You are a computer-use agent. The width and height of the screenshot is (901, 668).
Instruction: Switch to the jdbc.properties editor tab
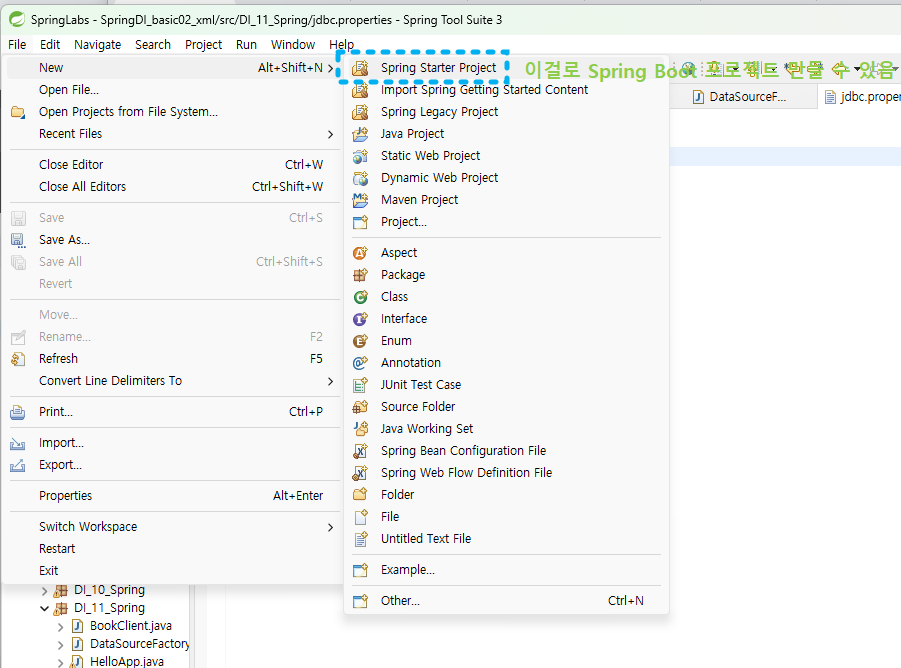pyautogui.click(x=860, y=97)
